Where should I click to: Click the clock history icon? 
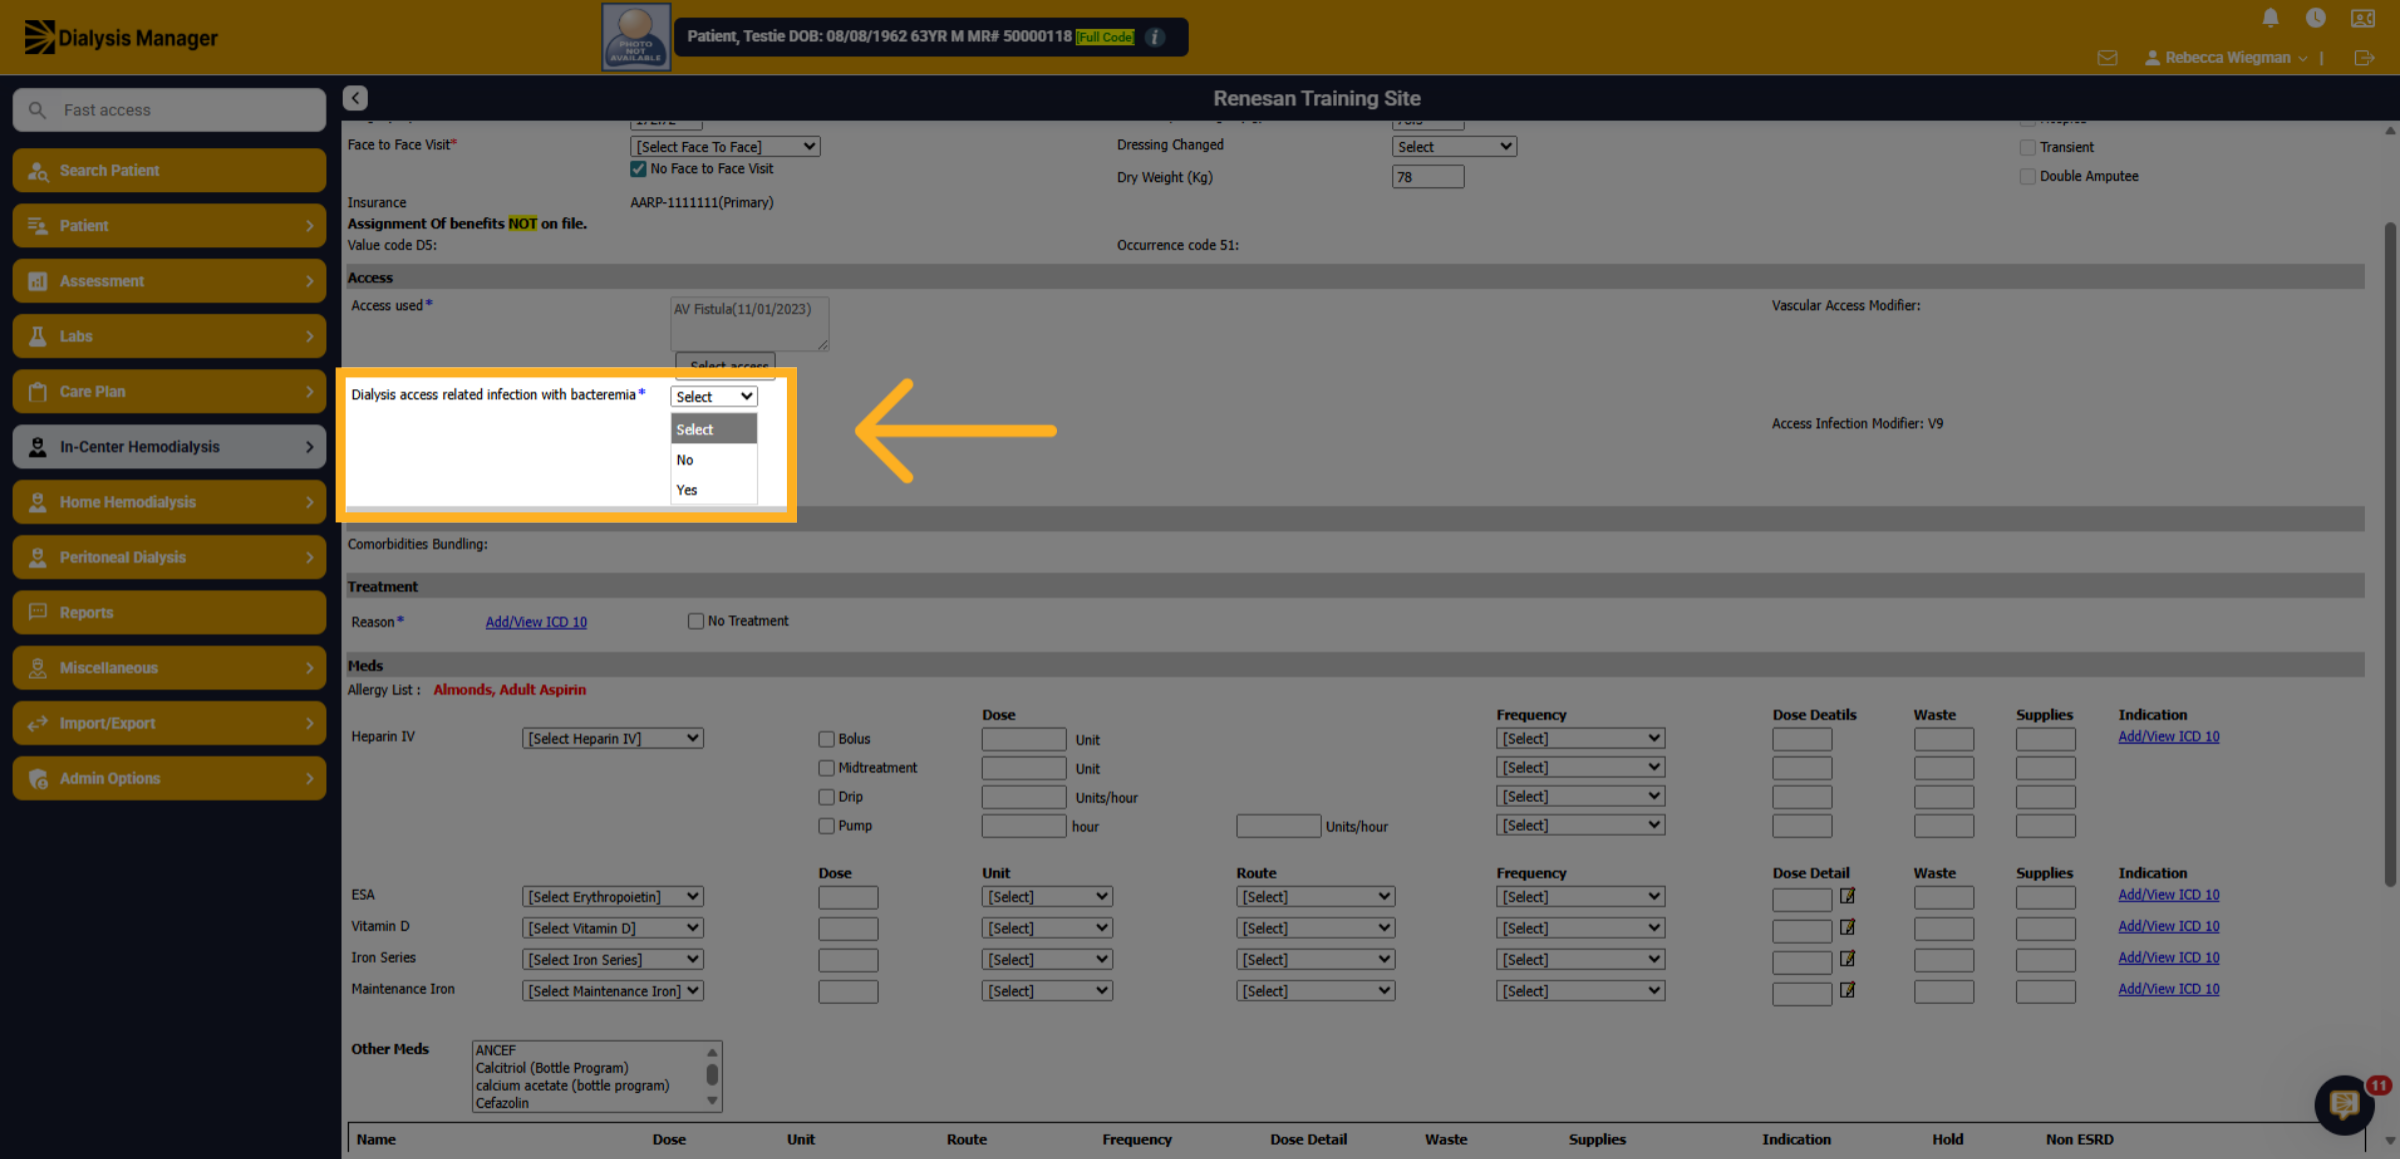[x=2315, y=18]
